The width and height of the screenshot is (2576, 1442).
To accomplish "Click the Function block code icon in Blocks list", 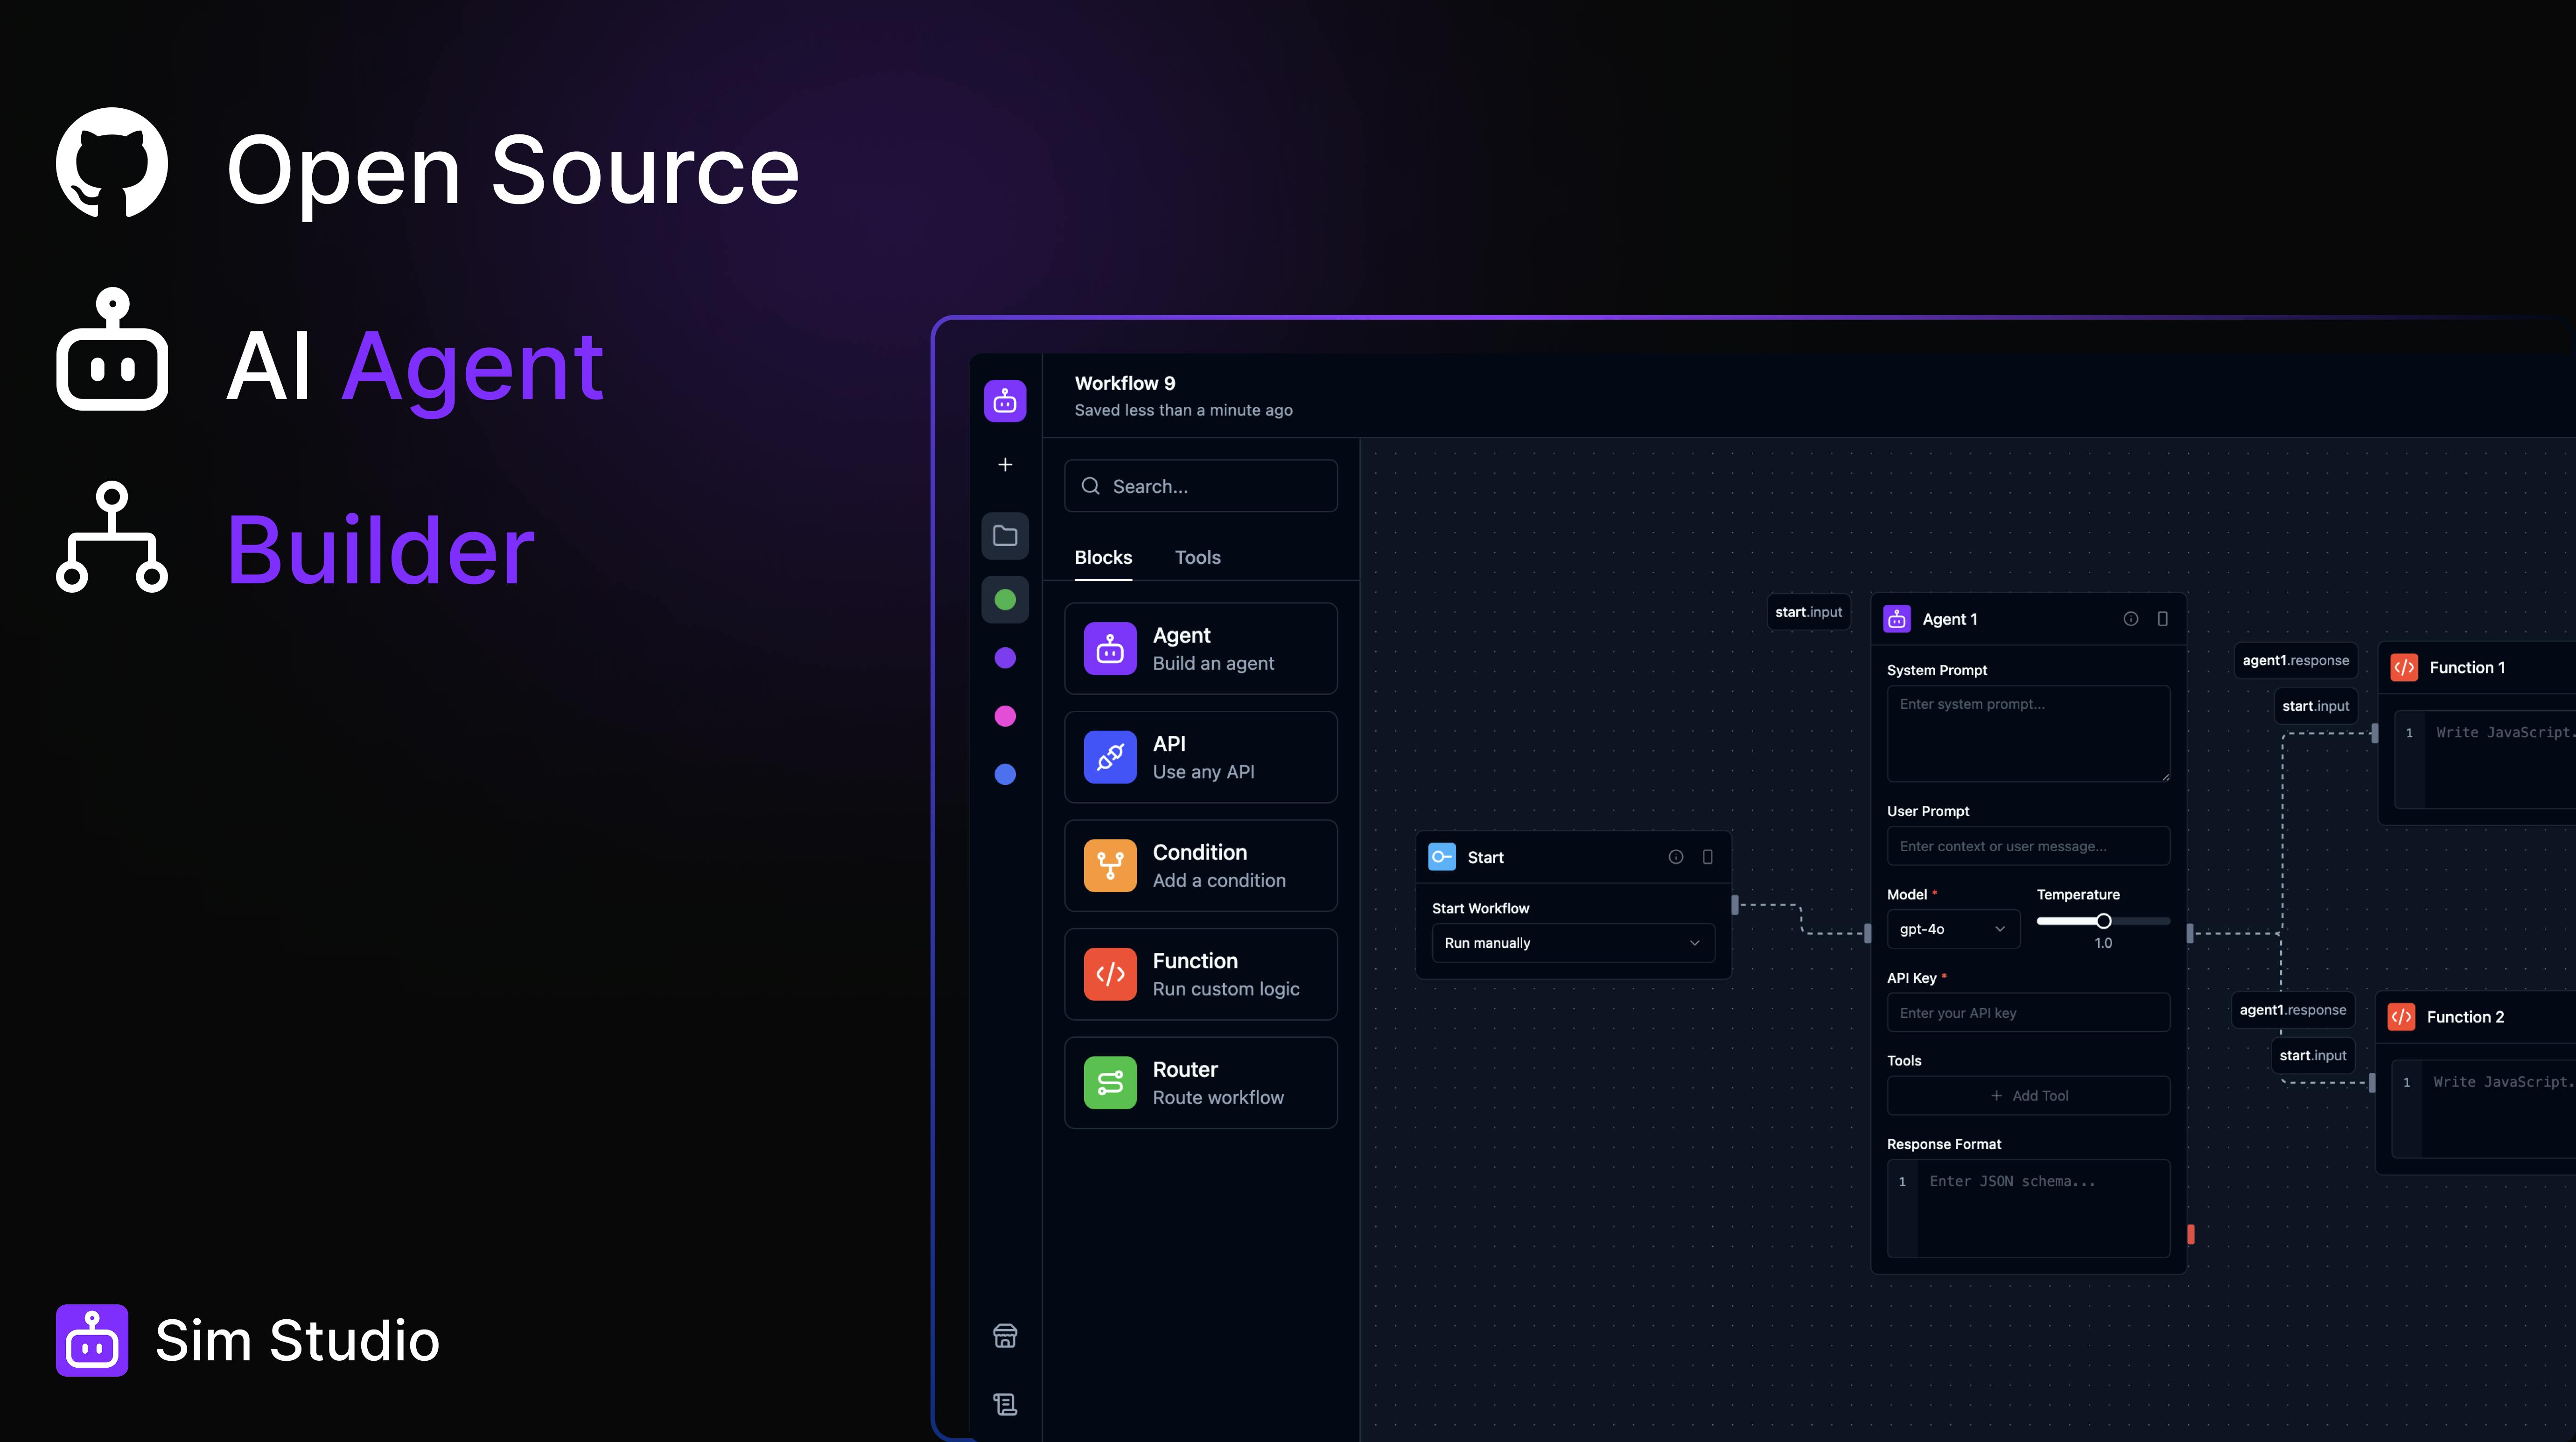I will click(1110, 974).
